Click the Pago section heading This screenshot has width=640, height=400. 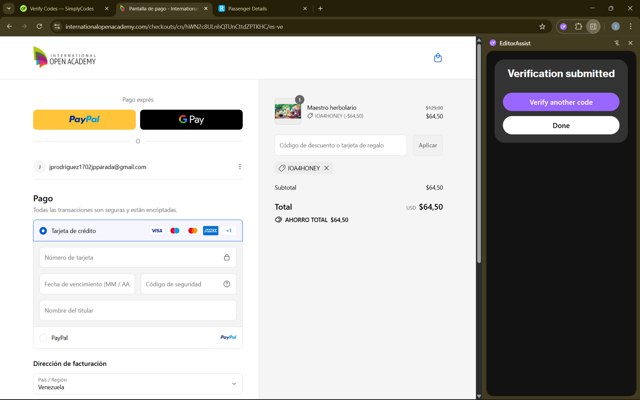pyautogui.click(x=43, y=198)
